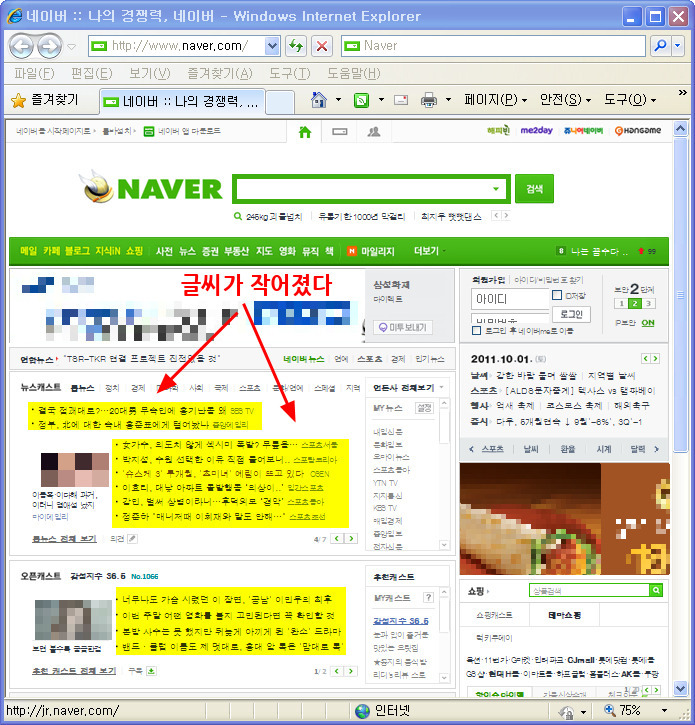Subscribe to opencast with download icon
This screenshot has width=695, height=725.
pyautogui.click(x=151, y=671)
